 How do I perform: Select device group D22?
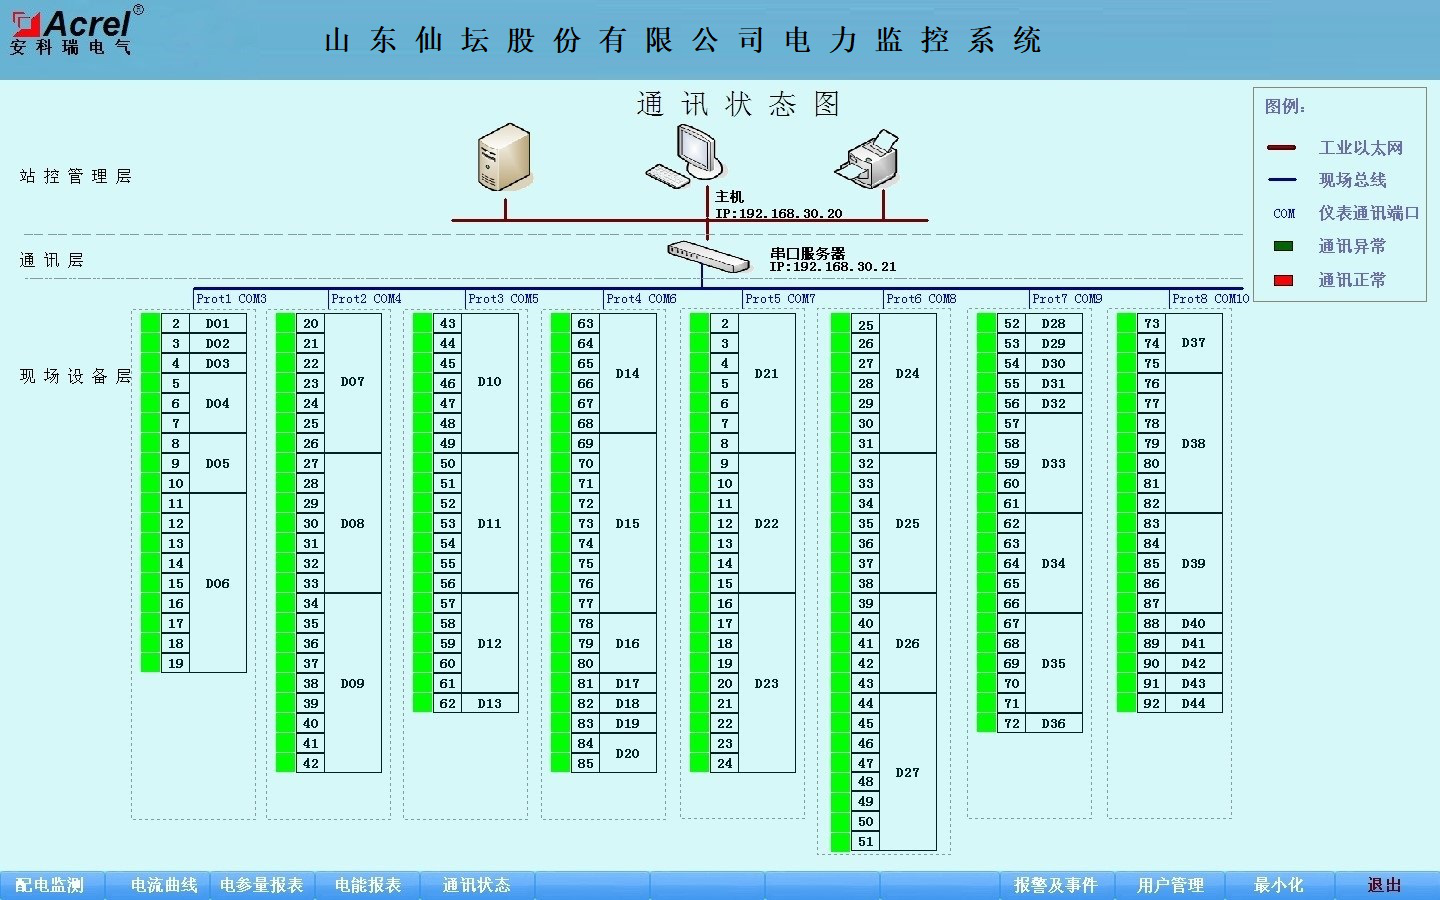767,524
